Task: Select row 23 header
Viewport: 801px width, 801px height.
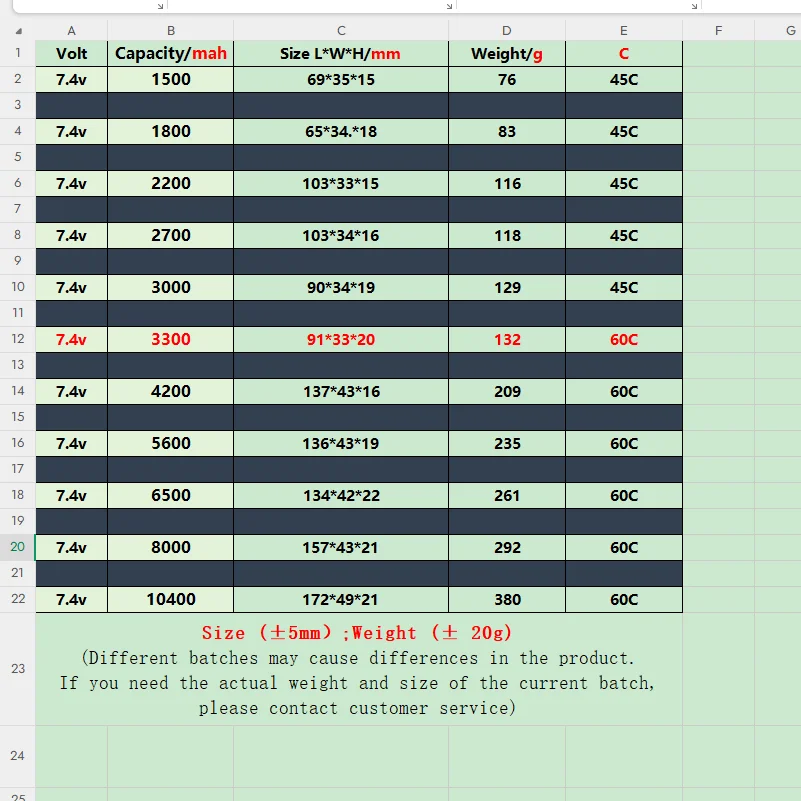Action: (18, 669)
